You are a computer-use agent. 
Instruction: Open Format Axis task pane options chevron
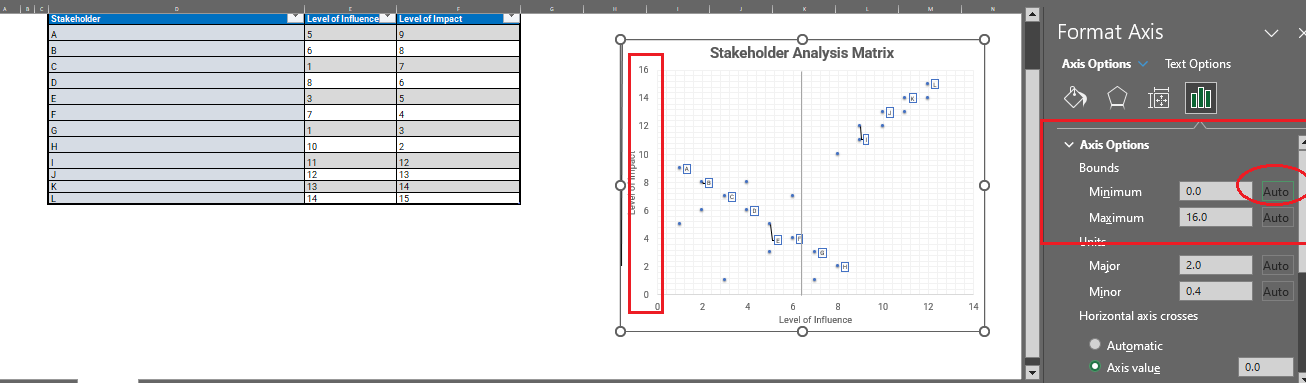tap(1272, 33)
